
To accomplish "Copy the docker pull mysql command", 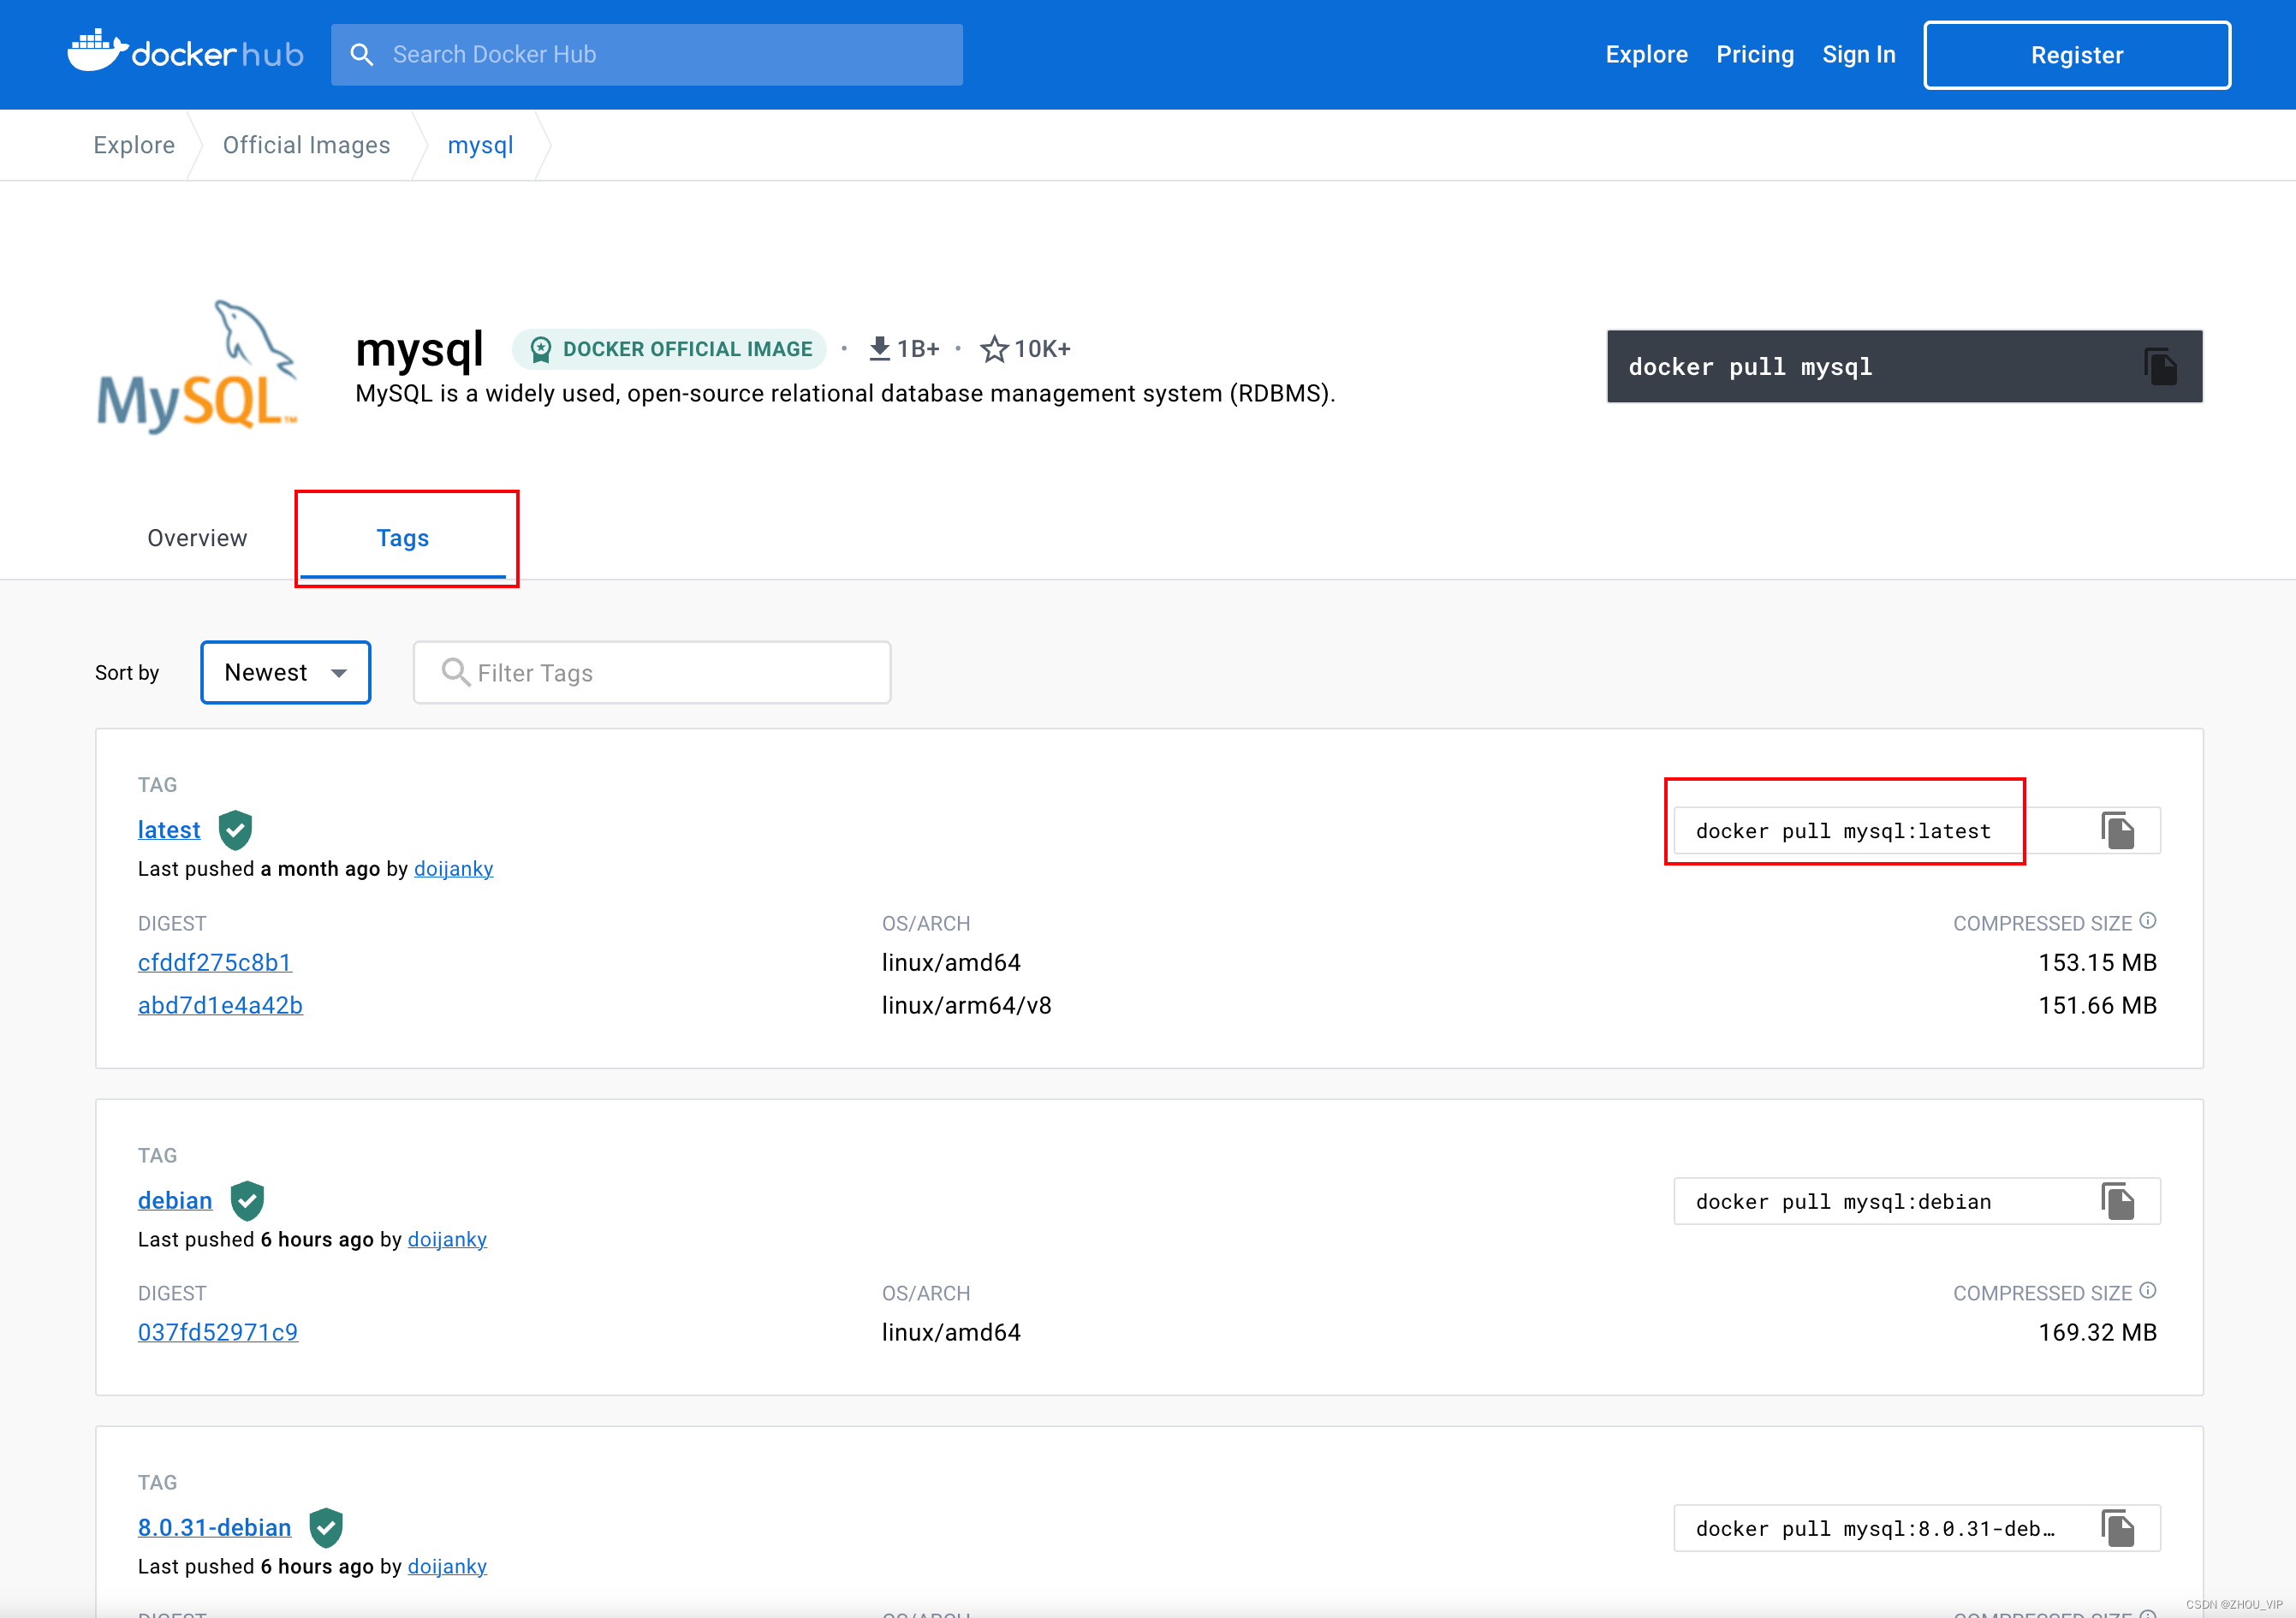I will [x=2161, y=366].
